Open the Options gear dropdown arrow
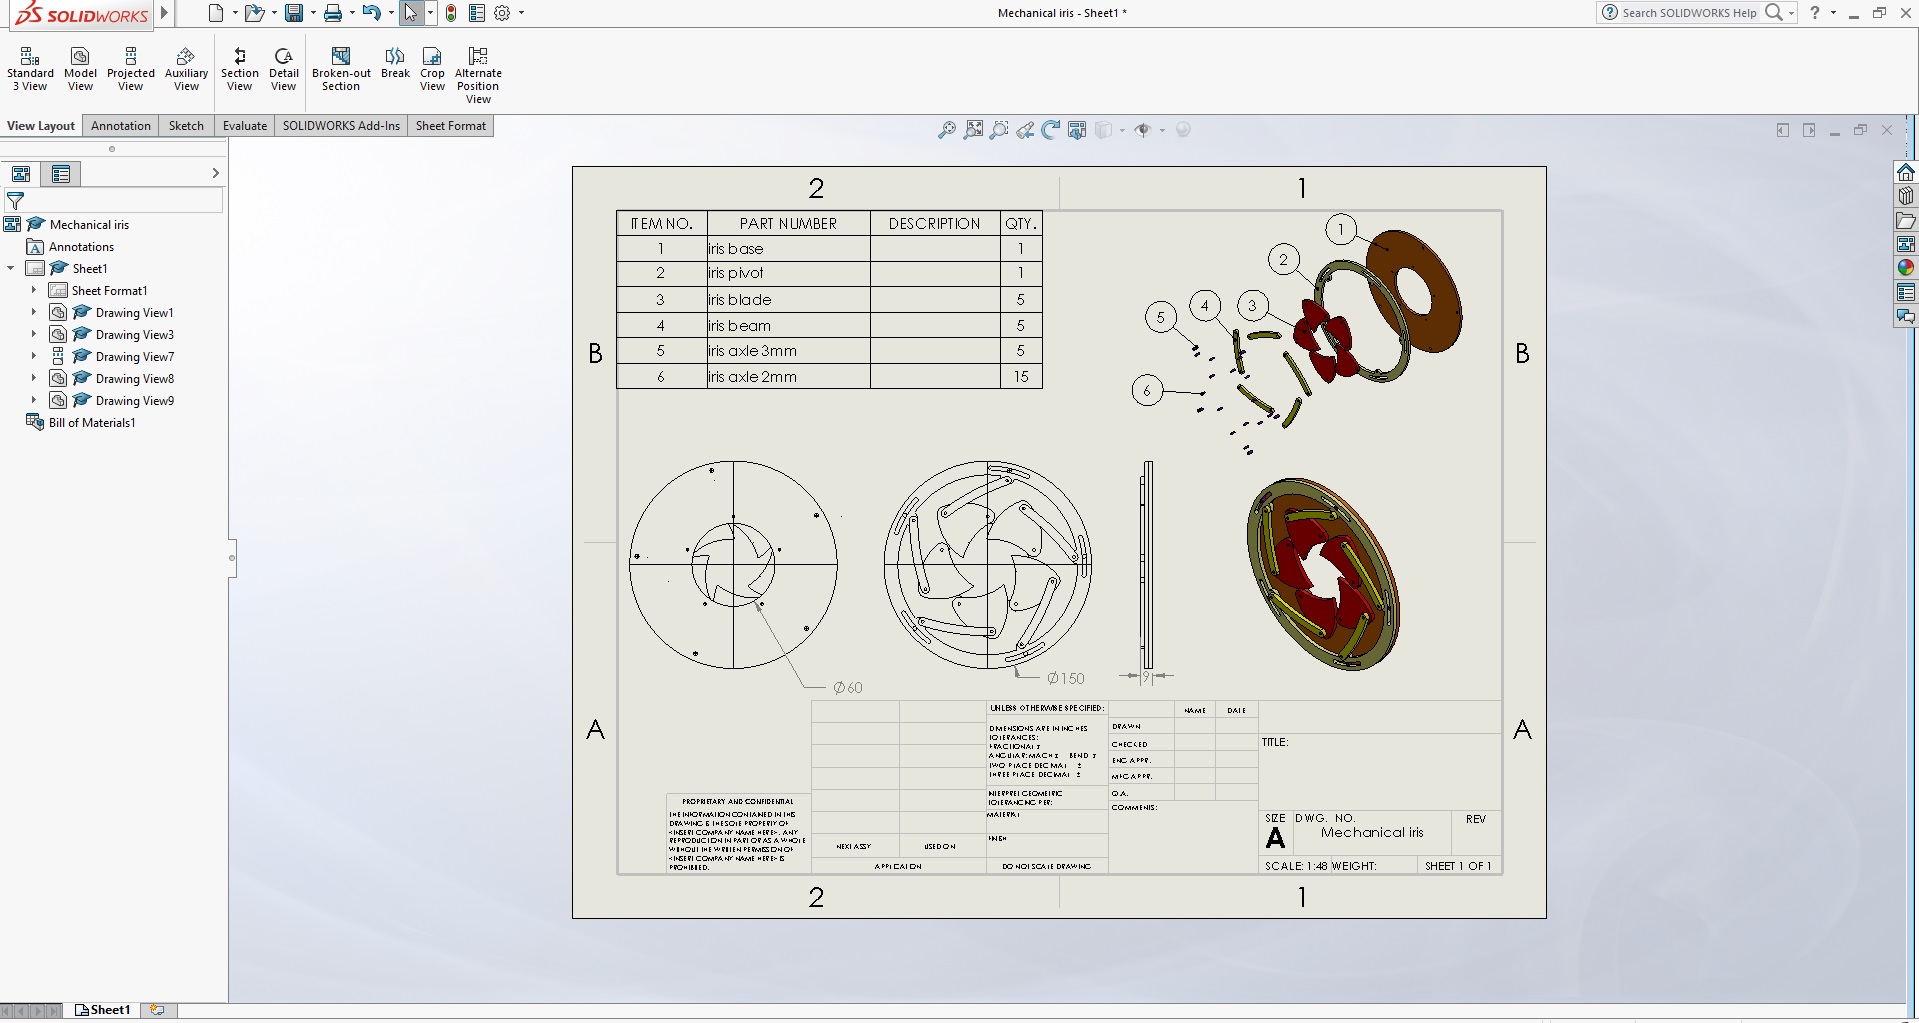This screenshot has height=1023, width=1919. coord(521,13)
